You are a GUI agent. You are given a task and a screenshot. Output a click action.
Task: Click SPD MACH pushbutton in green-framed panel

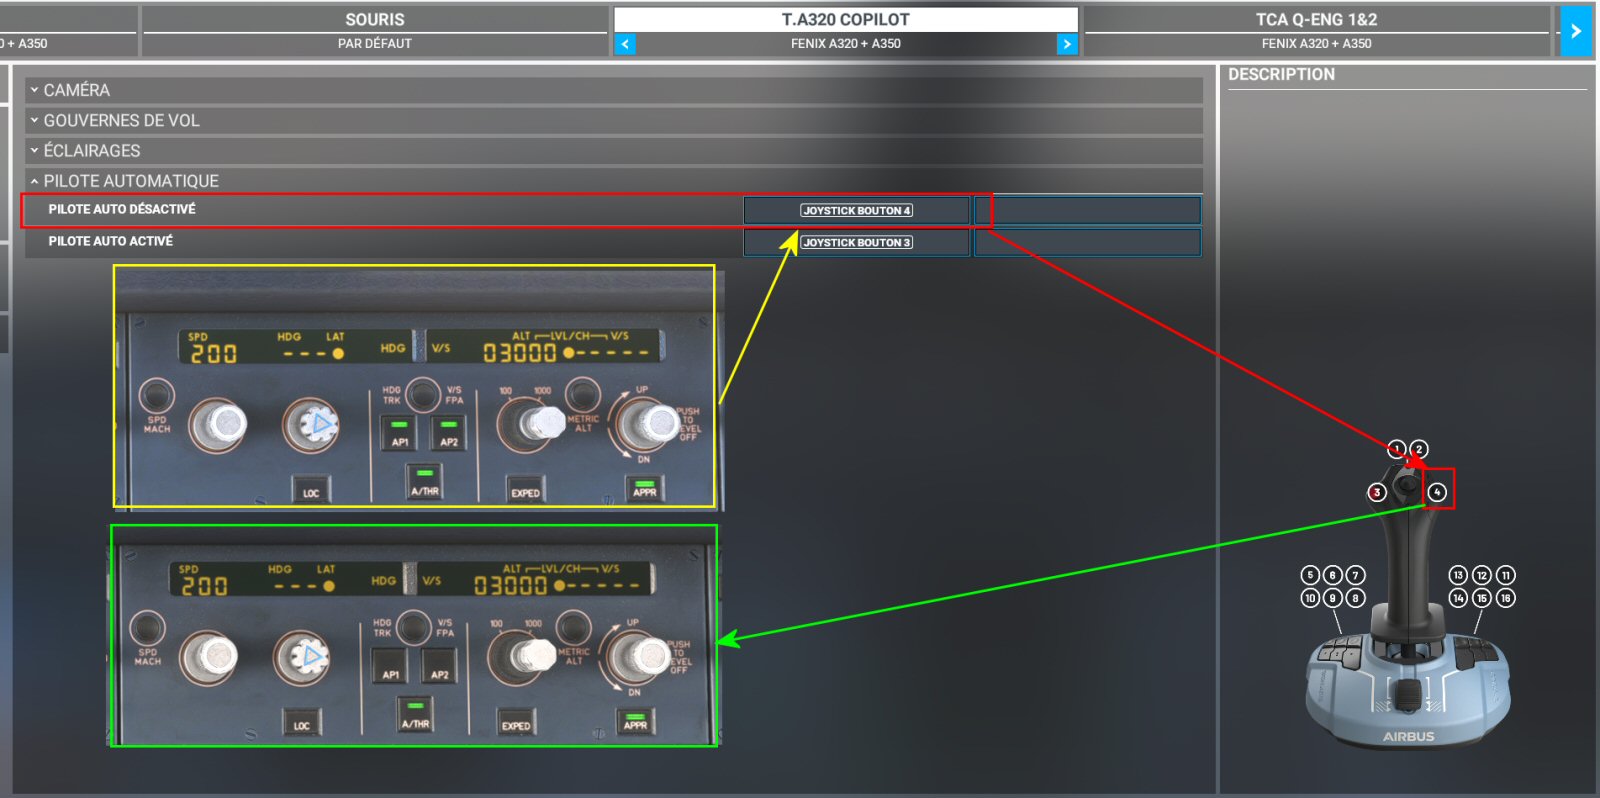pos(147,628)
